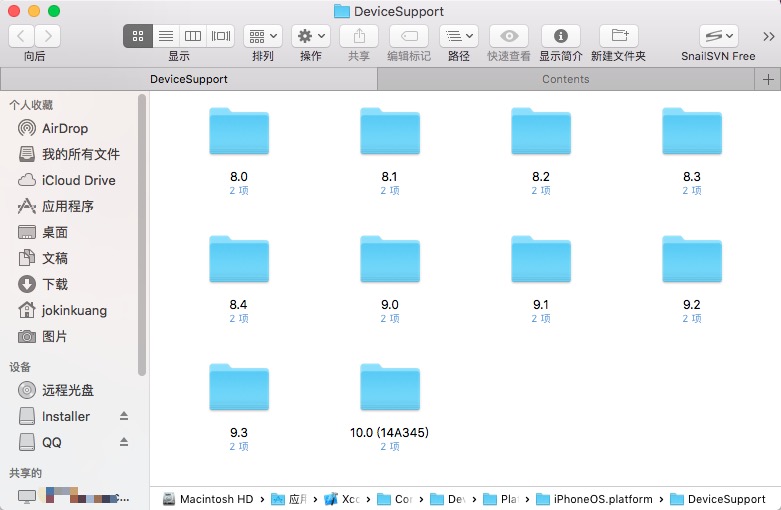Image resolution: width=781 pixels, height=510 pixels.
Task: Switch to the Contents tab
Action: click(x=566, y=79)
